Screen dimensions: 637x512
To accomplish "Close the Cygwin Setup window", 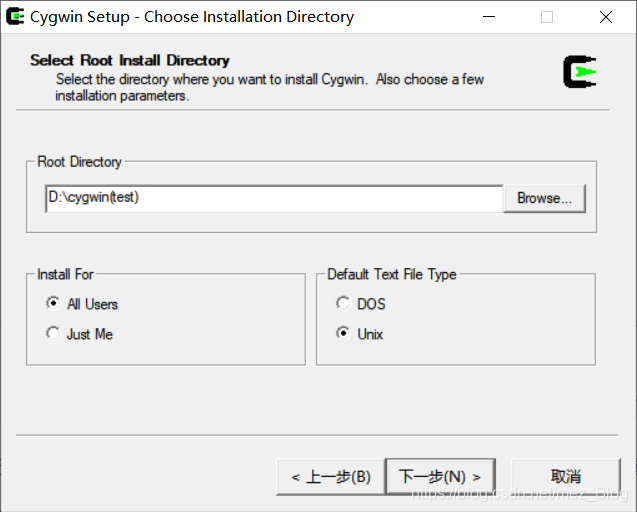I will [606, 17].
